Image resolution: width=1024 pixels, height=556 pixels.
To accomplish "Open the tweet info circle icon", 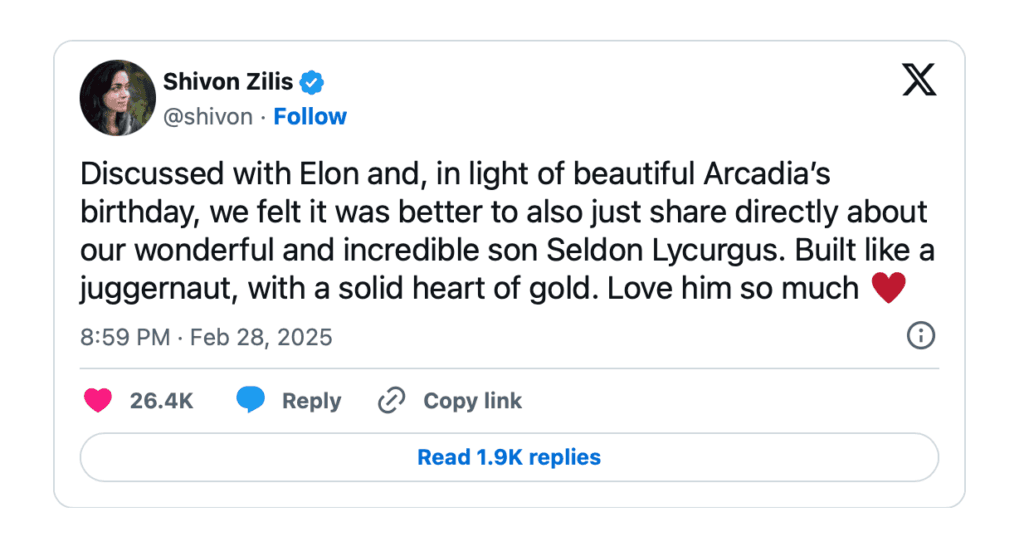I will pos(921,336).
